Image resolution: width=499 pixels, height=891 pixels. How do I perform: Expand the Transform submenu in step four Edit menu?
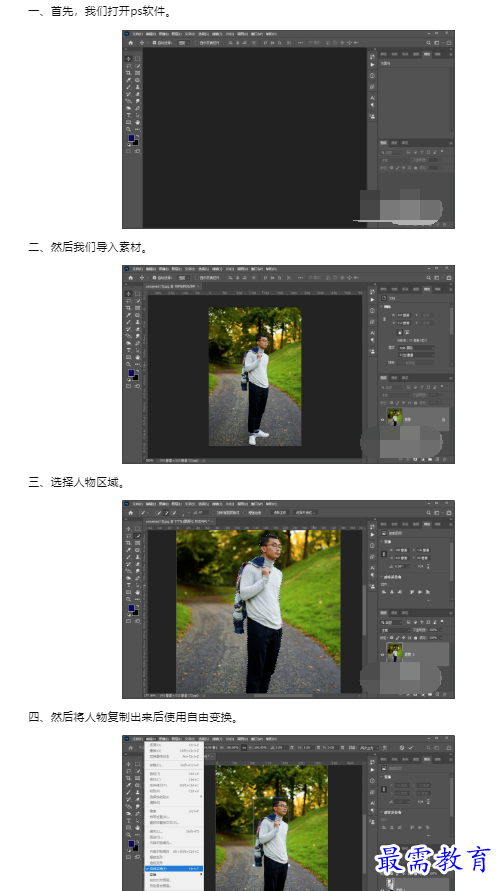click(174, 875)
